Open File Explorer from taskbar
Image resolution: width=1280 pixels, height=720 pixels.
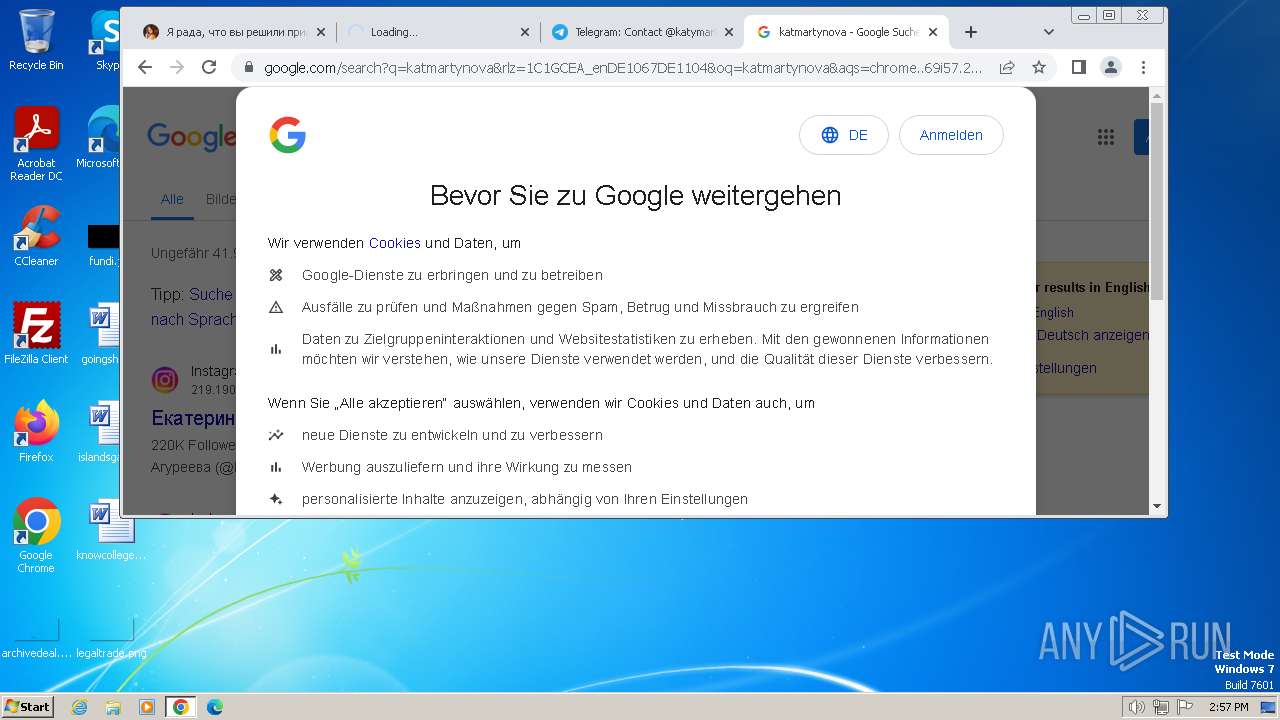tap(113, 707)
